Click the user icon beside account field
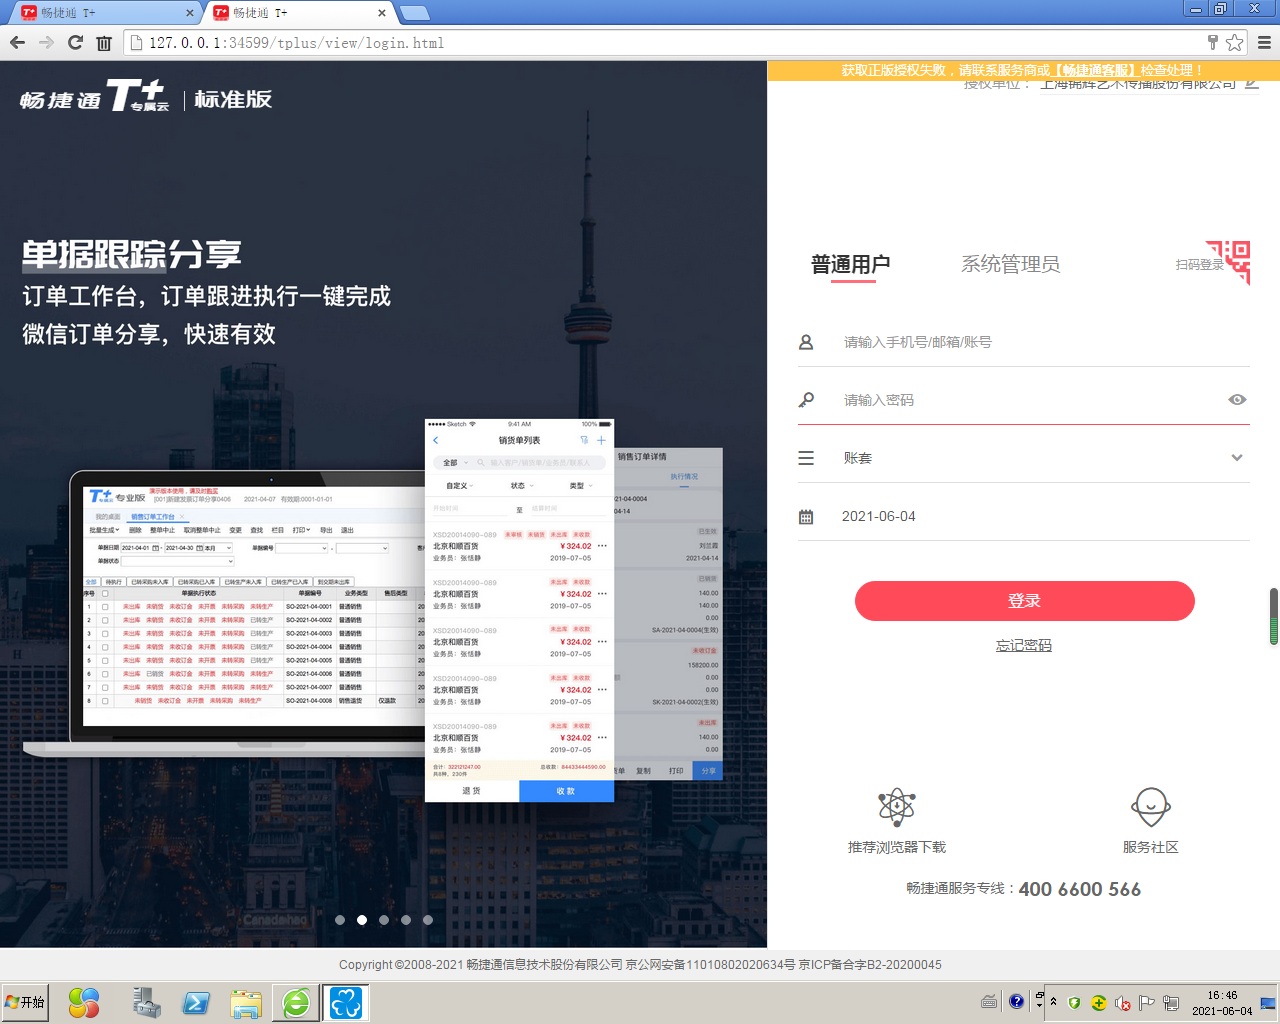 point(806,342)
